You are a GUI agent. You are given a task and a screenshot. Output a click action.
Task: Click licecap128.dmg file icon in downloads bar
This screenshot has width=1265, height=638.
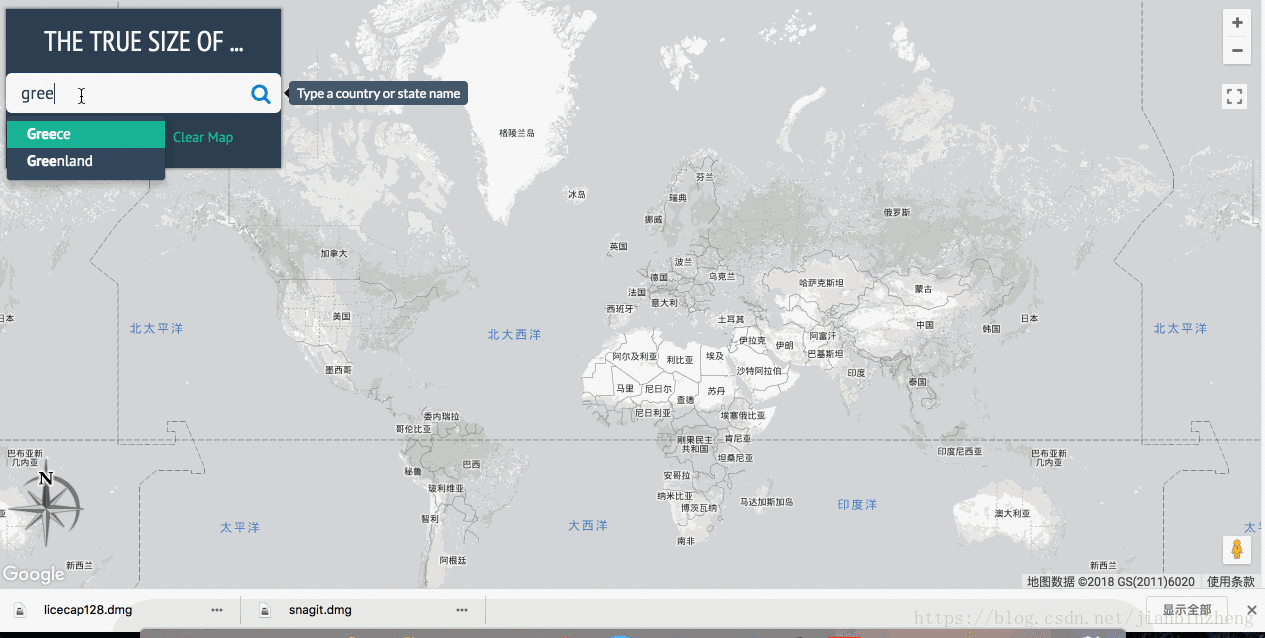point(19,610)
